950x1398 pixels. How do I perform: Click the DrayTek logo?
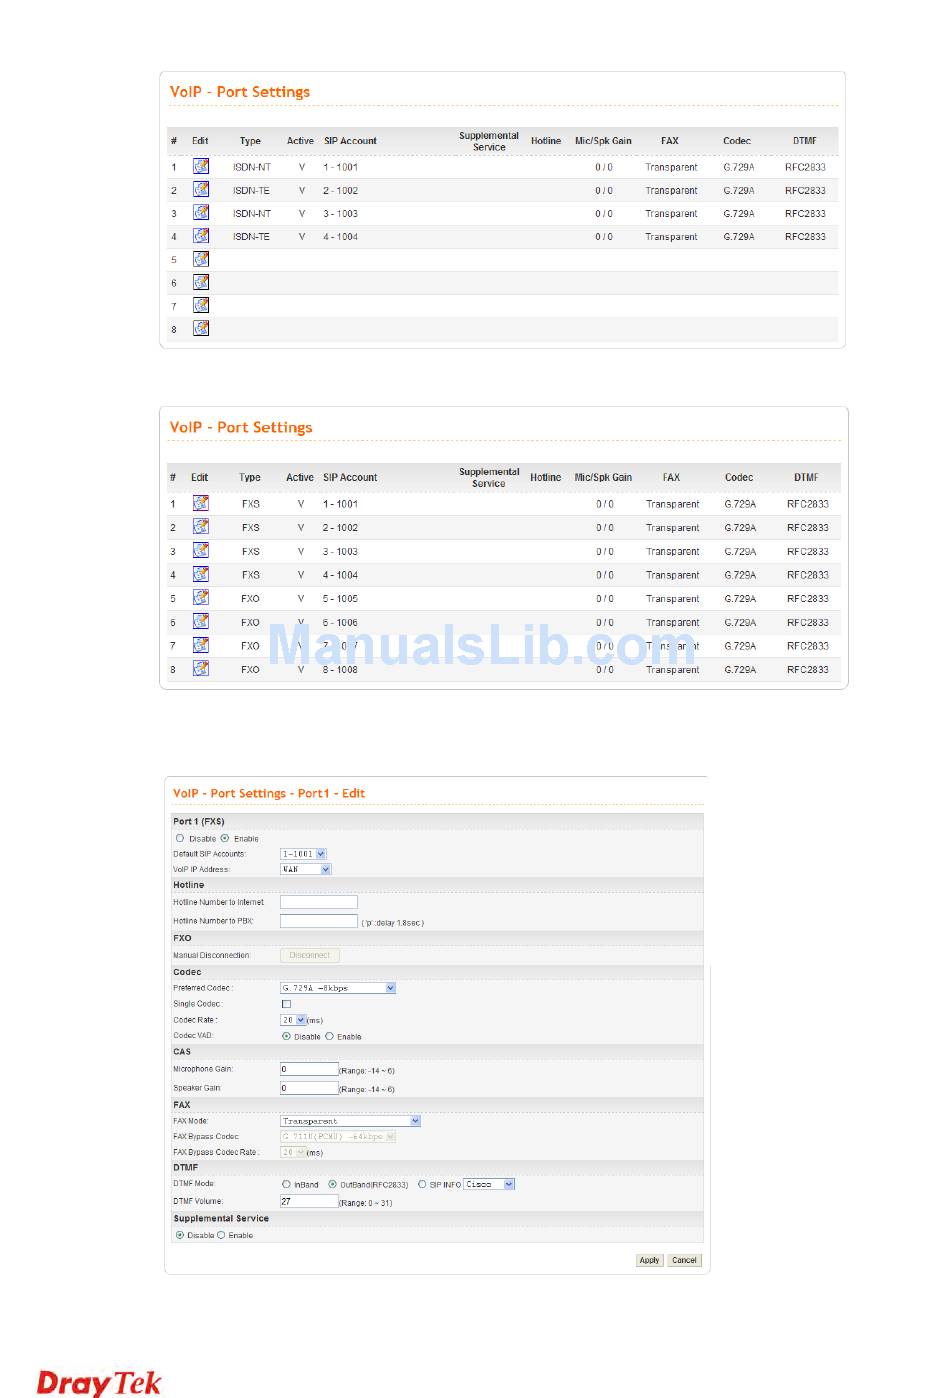pyautogui.click(x=99, y=1382)
